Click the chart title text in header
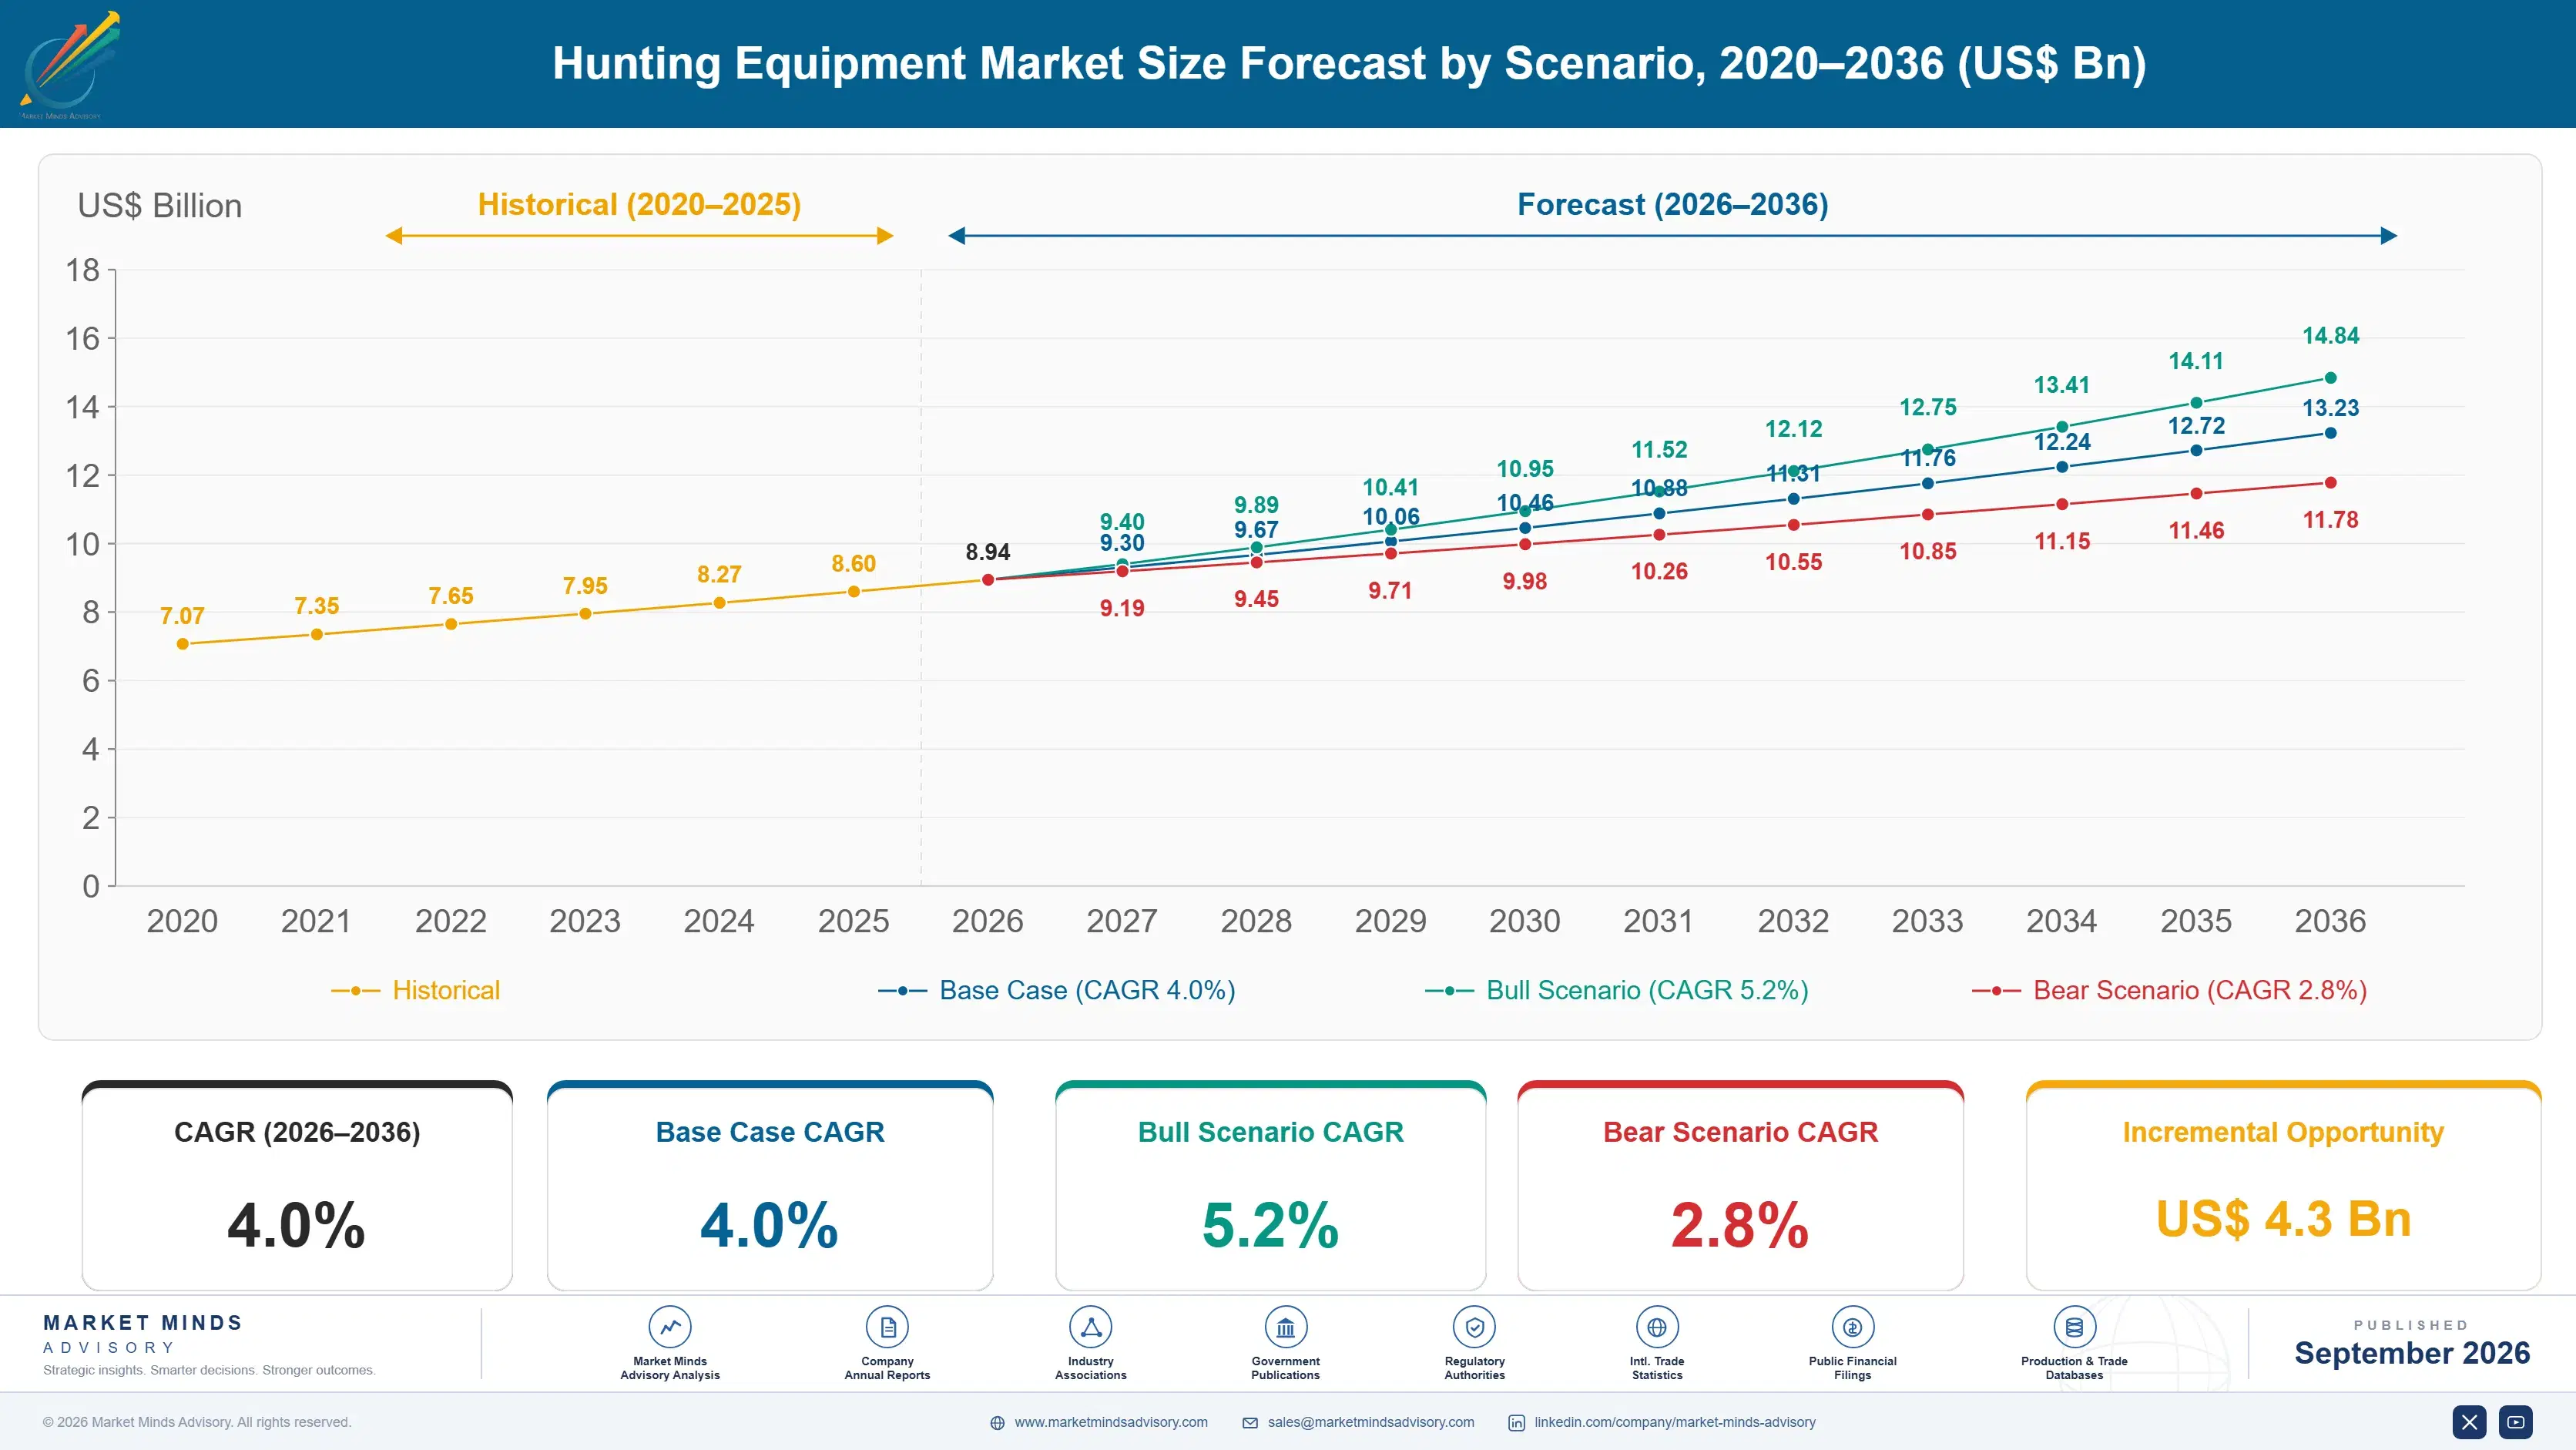The image size is (2576, 1450). coord(1349,64)
